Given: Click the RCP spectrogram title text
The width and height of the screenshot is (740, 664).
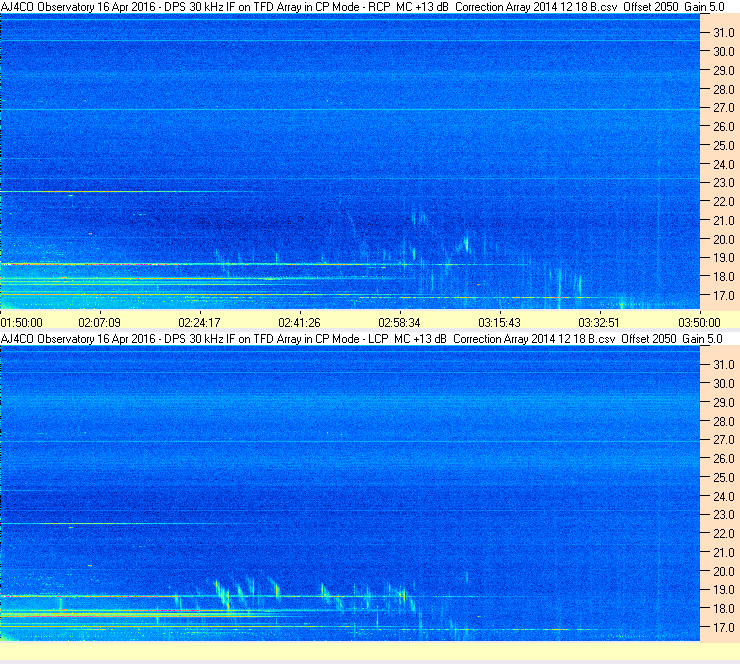Looking at the screenshot, I should [362, 7].
